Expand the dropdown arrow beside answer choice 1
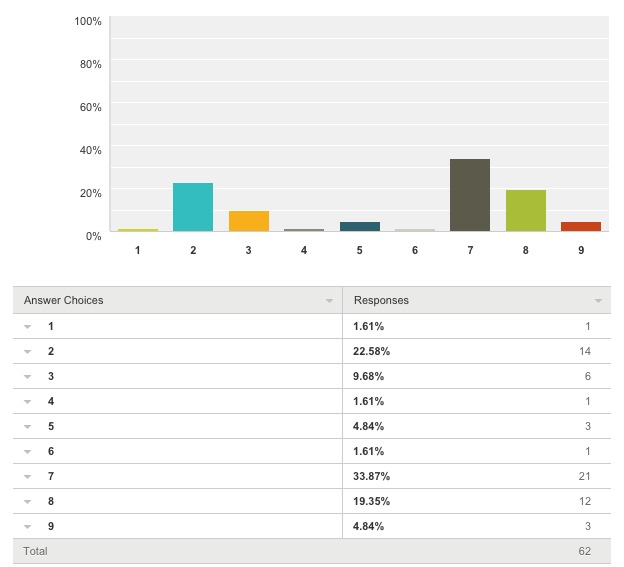 point(27,327)
